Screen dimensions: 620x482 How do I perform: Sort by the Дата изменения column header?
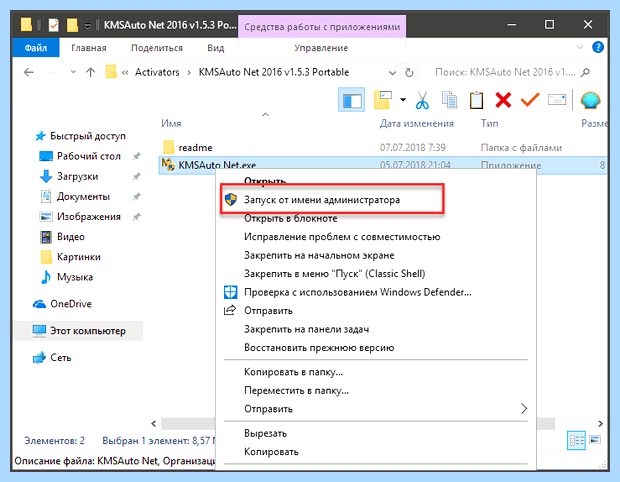(x=416, y=123)
